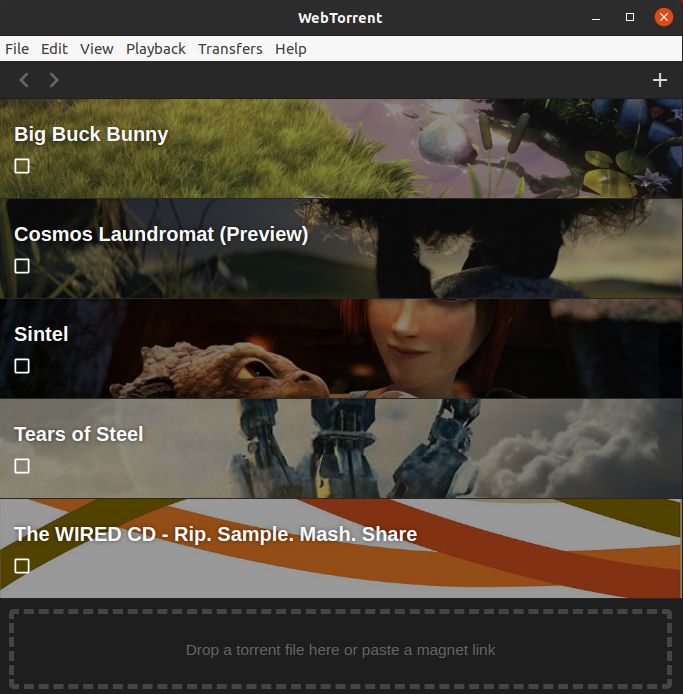The image size is (683, 694).
Task: Click the drop torrent file area
Action: [341, 649]
